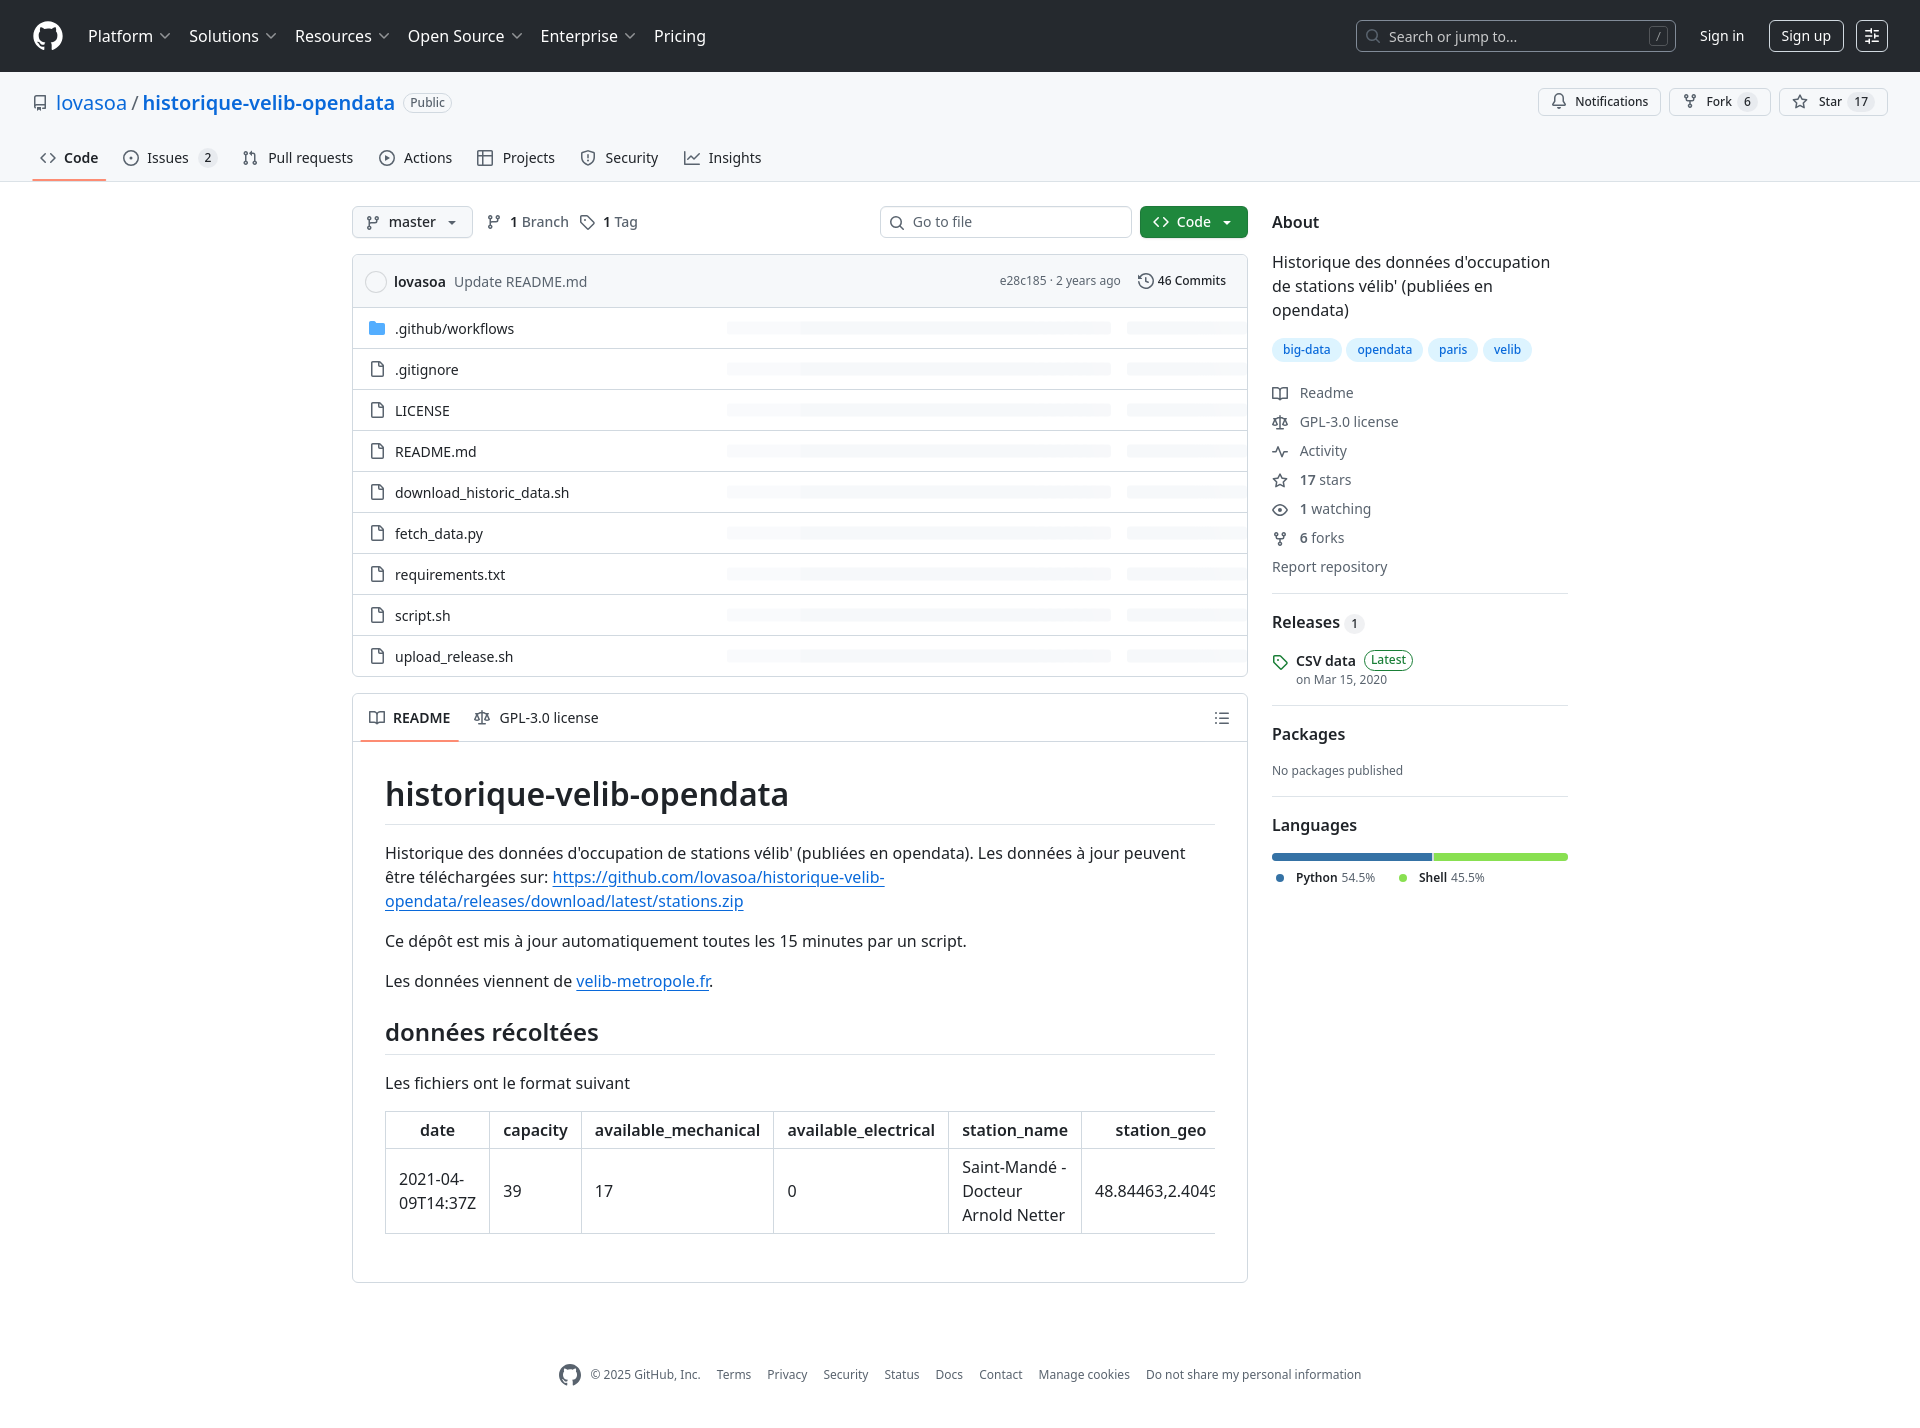Click the commit history clock icon
The width and height of the screenshot is (1920, 1428).
[x=1146, y=281]
